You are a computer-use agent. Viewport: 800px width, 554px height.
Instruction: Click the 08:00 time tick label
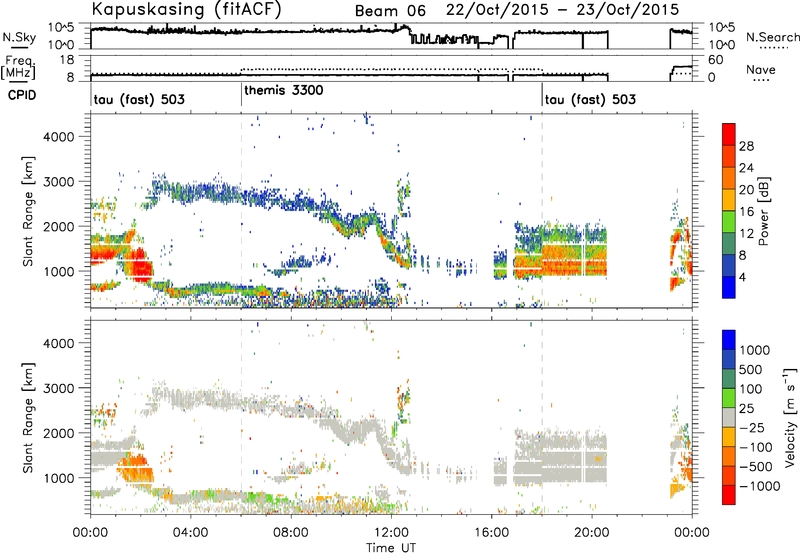(290, 533)
